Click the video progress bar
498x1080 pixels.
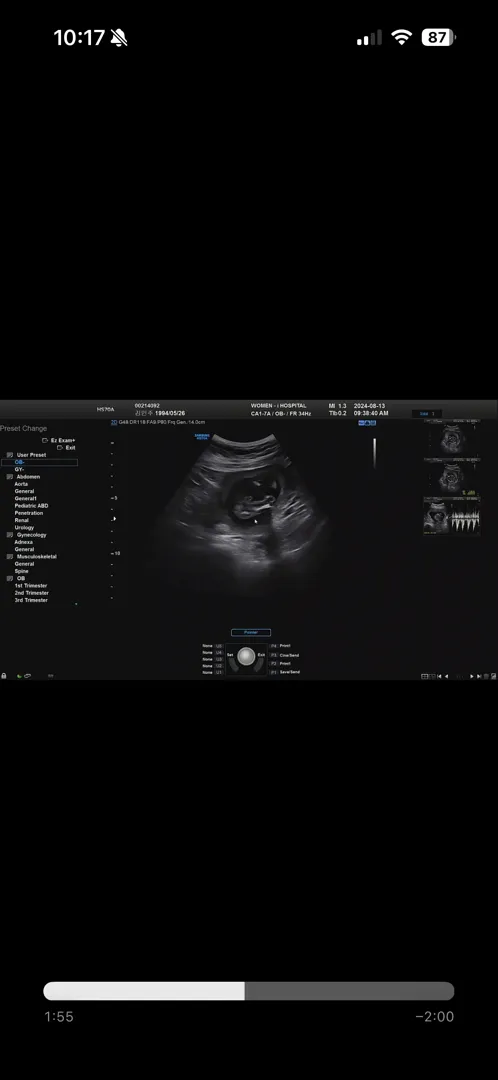click(249, 991)
